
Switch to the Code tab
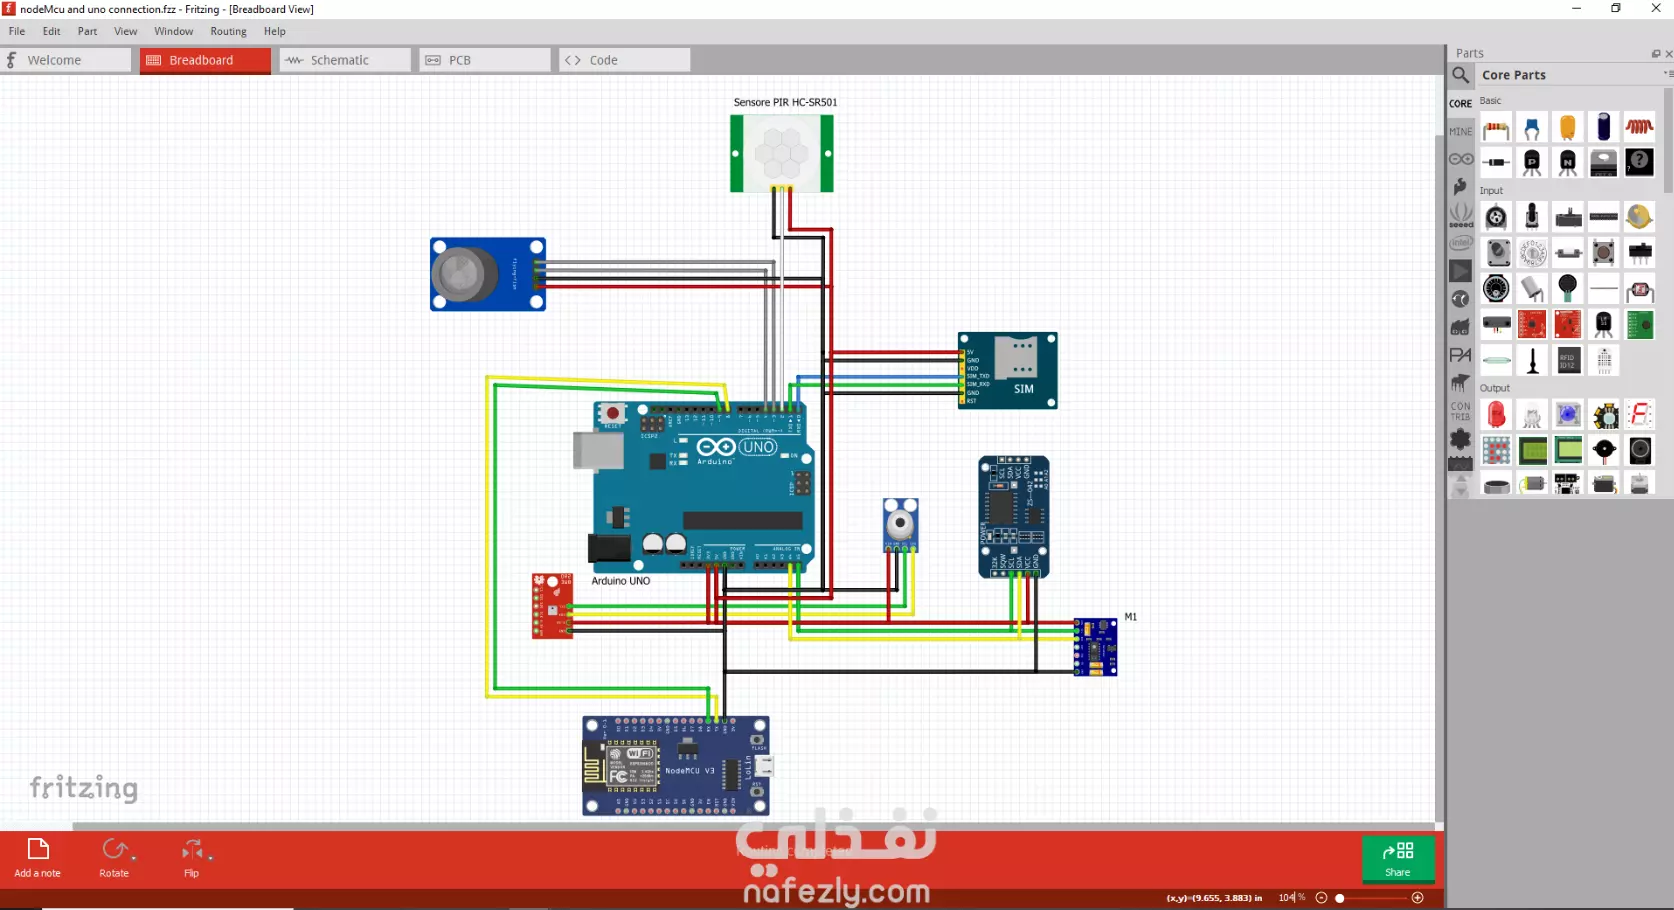point(624,60)
